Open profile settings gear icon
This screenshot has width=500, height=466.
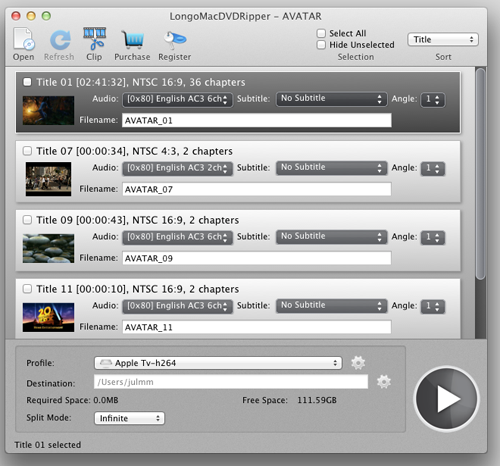358,363
